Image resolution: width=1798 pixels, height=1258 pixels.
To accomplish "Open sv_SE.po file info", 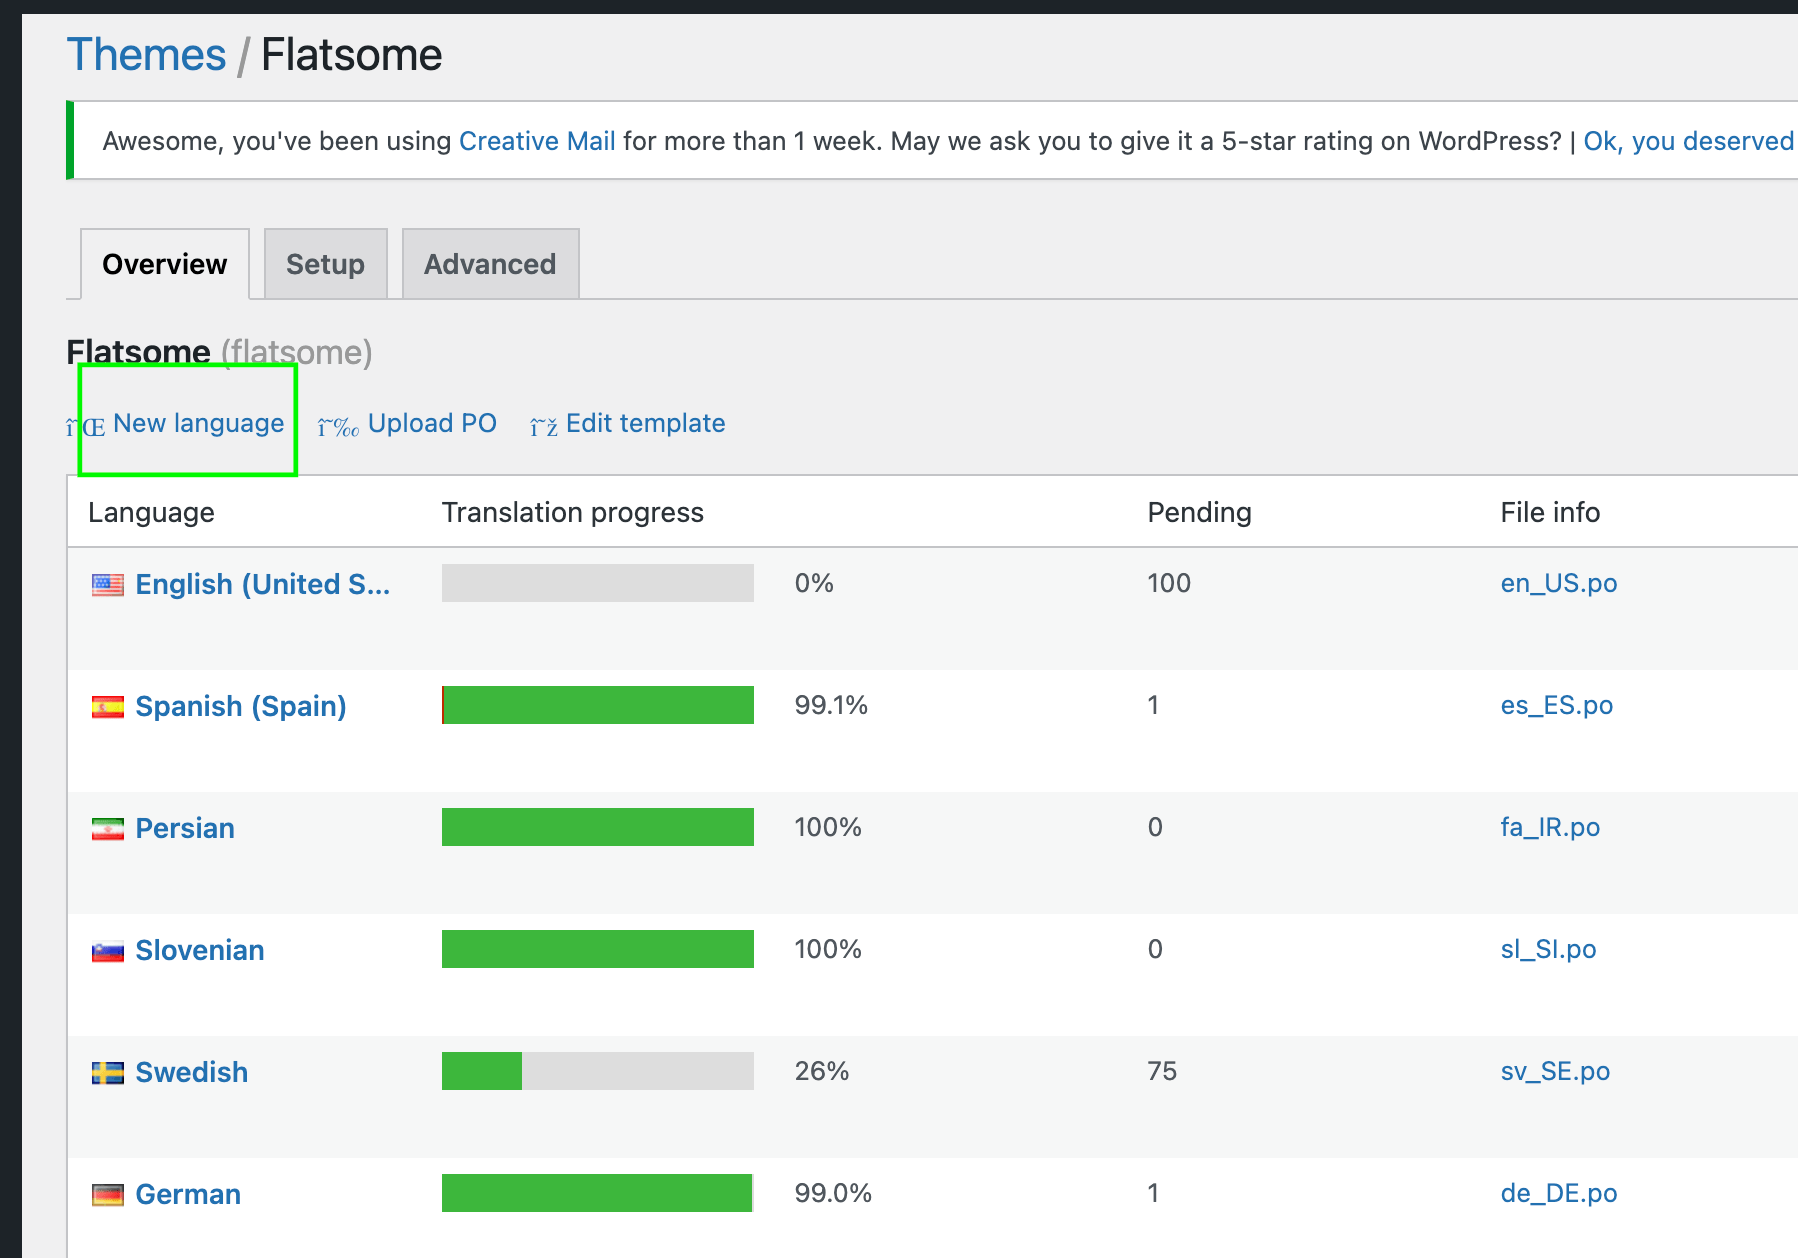I will [x=1555, y=1071].
